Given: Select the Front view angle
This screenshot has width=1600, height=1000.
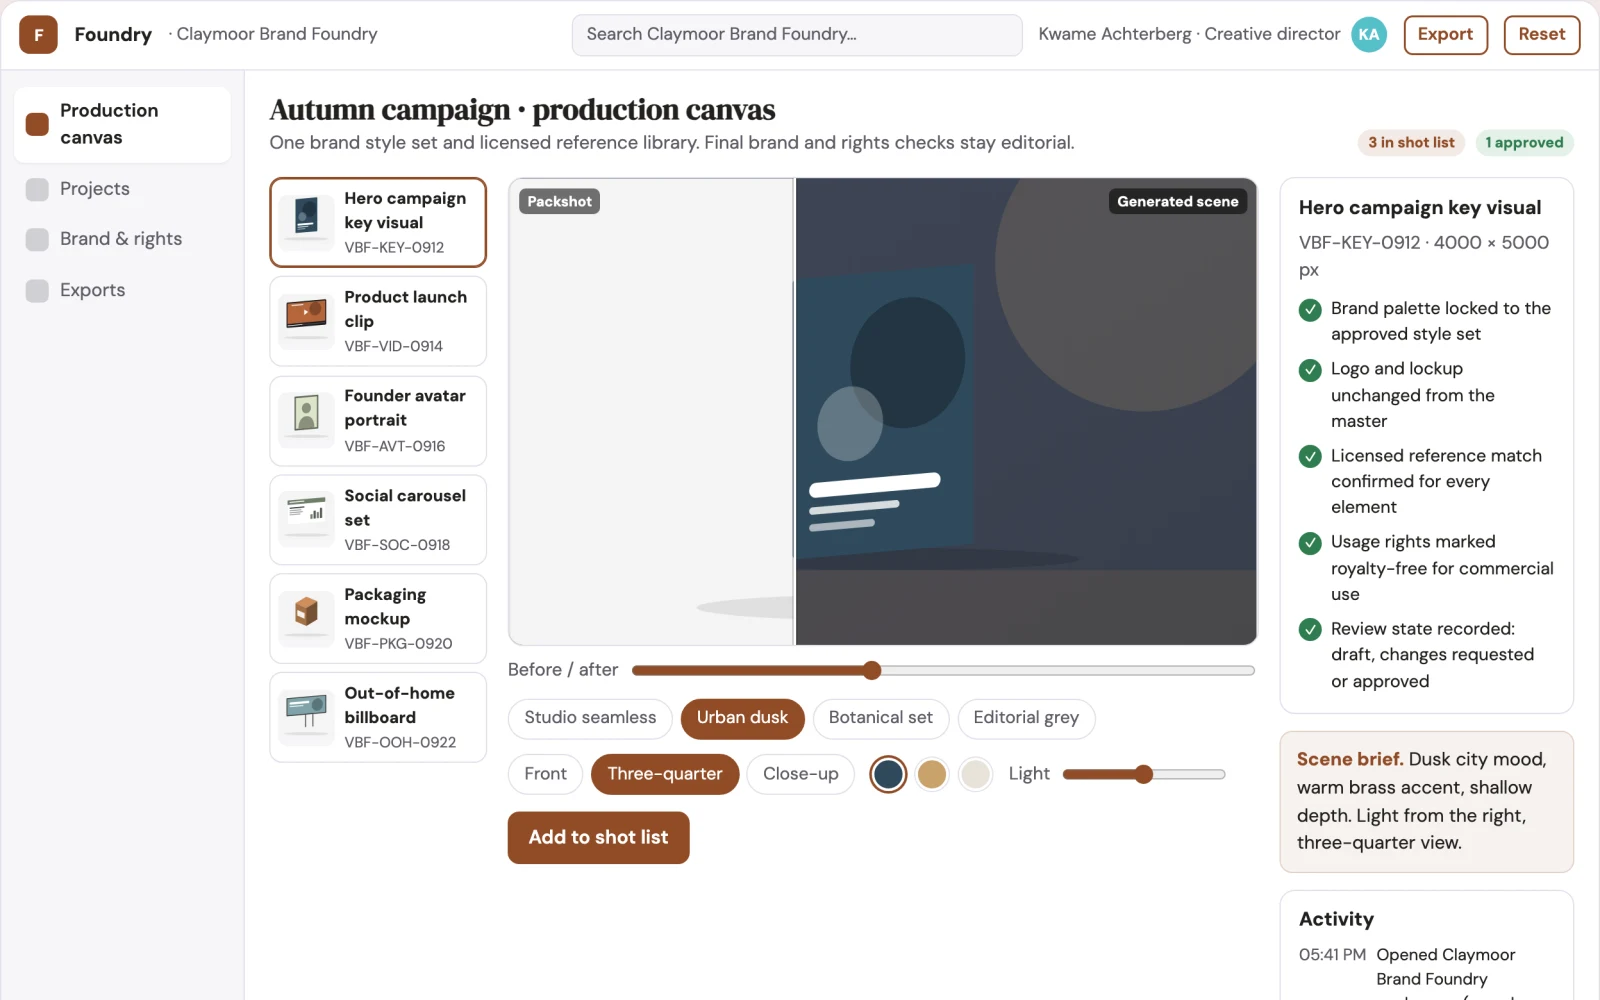Looking at the screenshot, I should (545, 774).
